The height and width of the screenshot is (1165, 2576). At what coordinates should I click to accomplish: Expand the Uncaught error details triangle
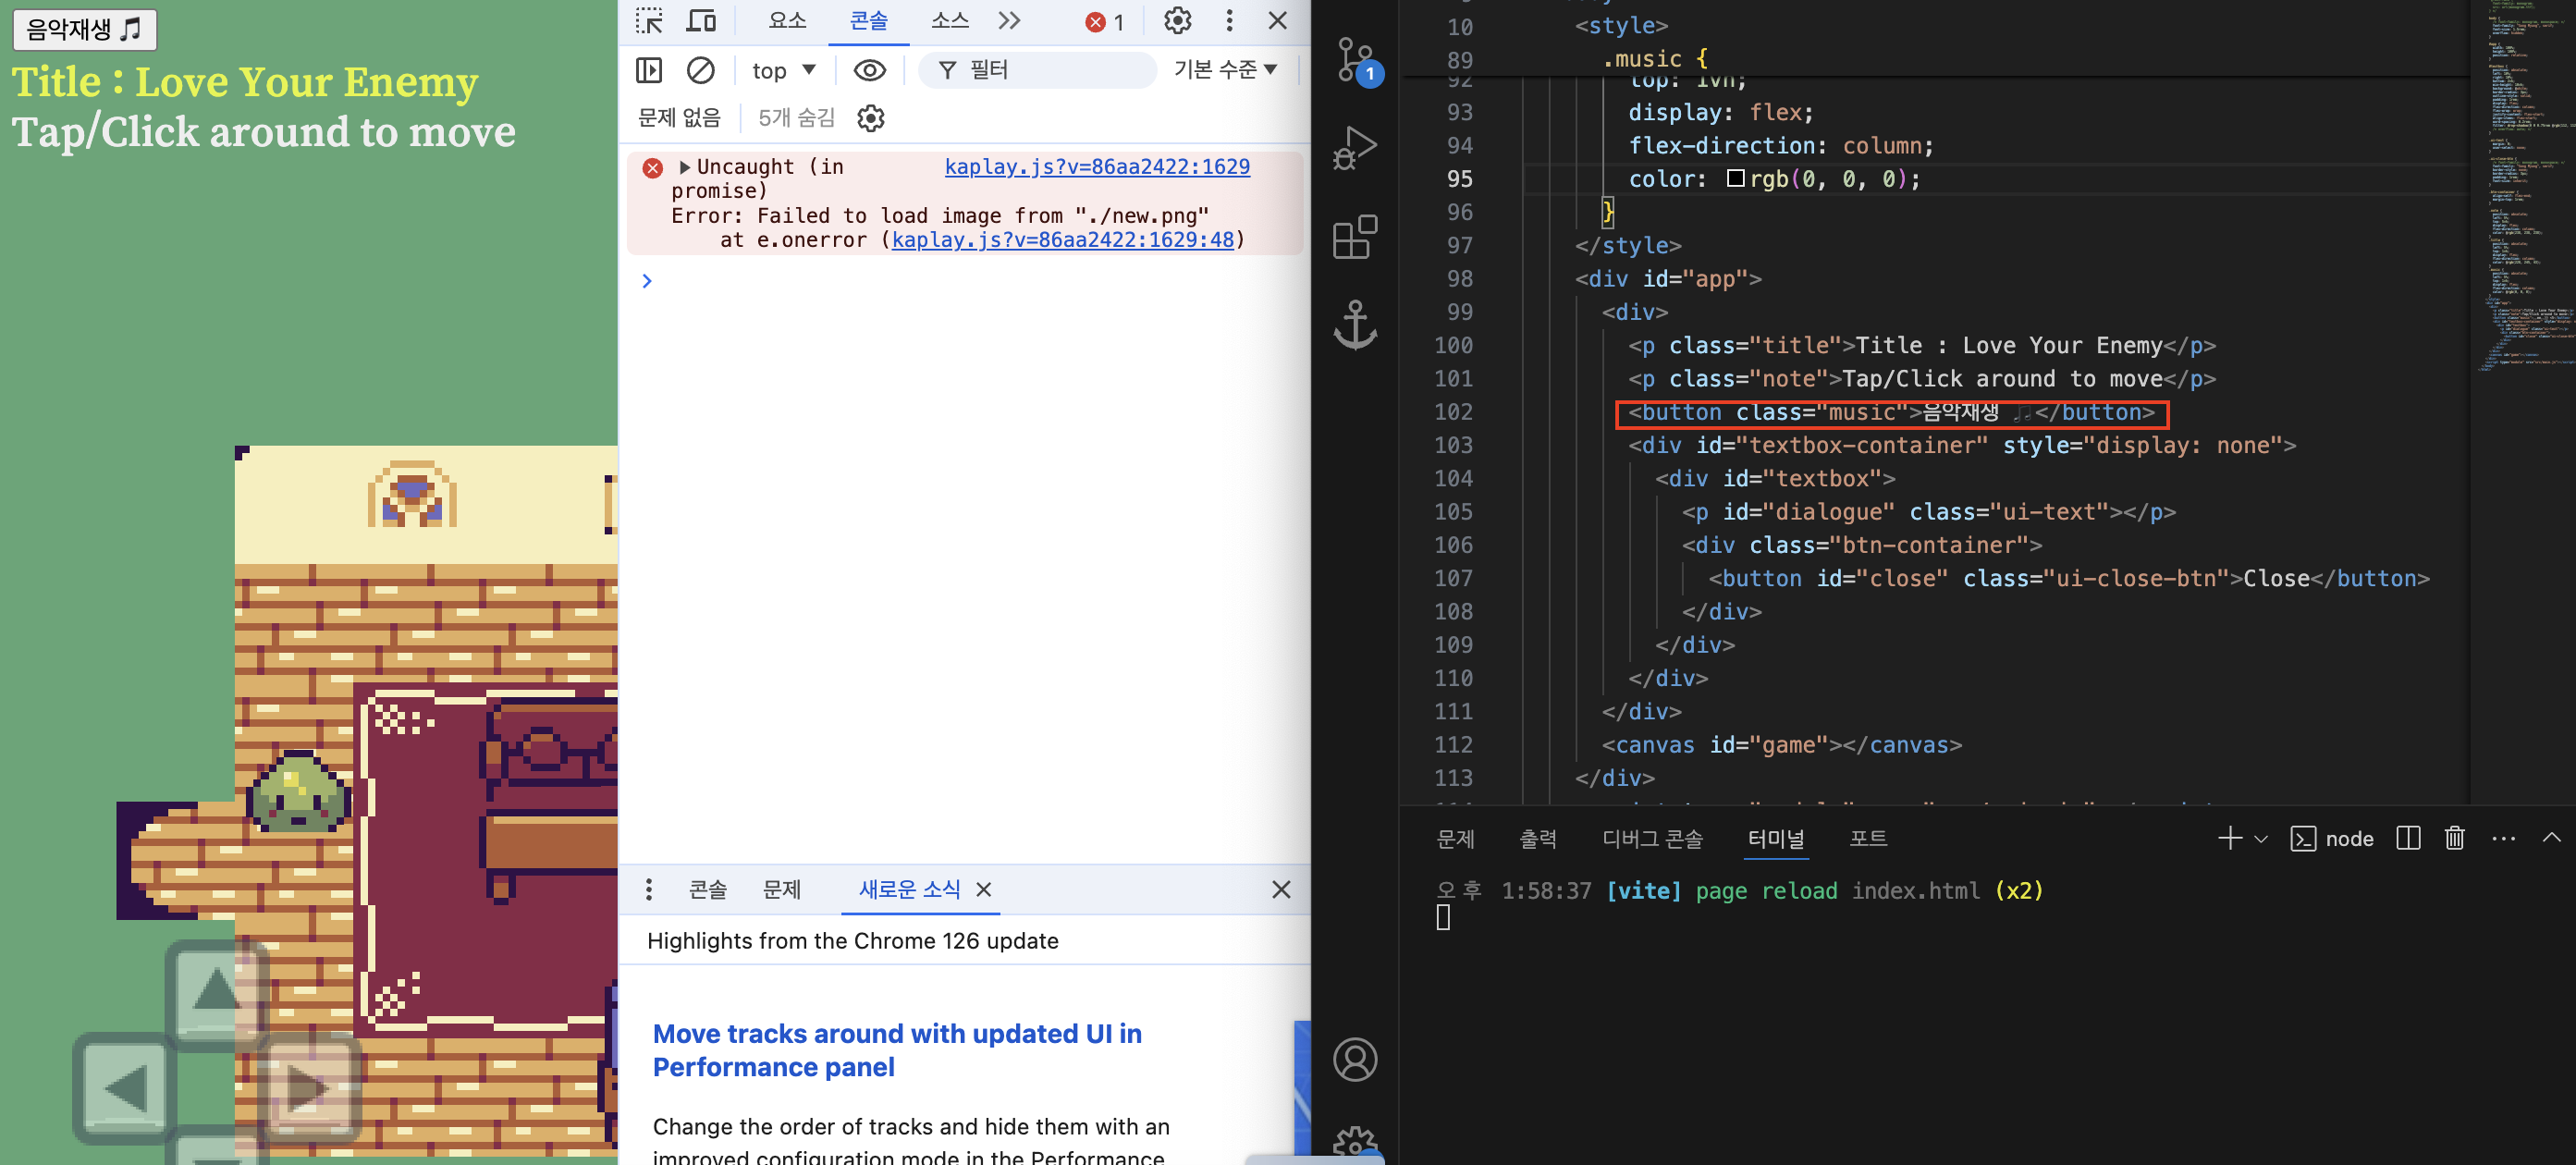click(685, 167)
